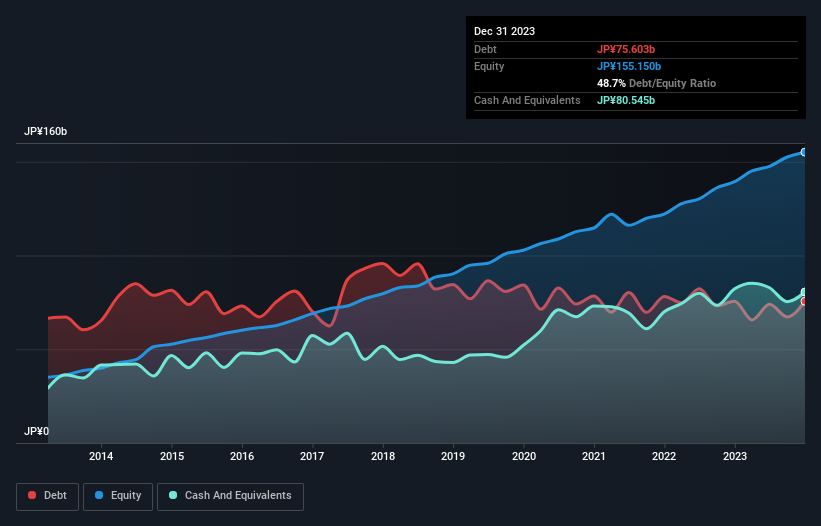Screen dimensions: 821x526
Task: Click the 2017 x-axis label
Action: (x=312, y=456)
